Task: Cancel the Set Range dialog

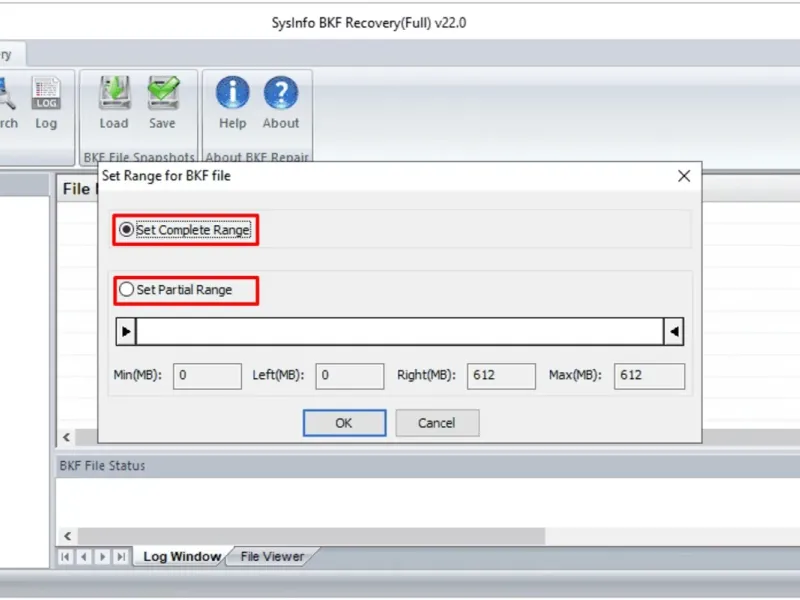Action: pyautogui.click(x=437, y=423)
